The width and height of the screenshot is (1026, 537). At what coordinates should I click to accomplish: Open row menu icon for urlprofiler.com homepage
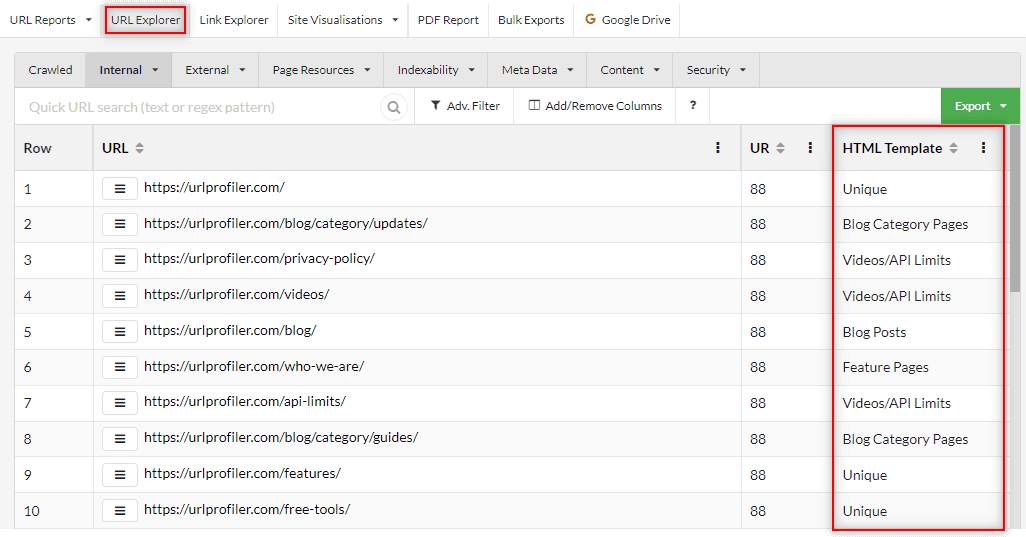120,188
